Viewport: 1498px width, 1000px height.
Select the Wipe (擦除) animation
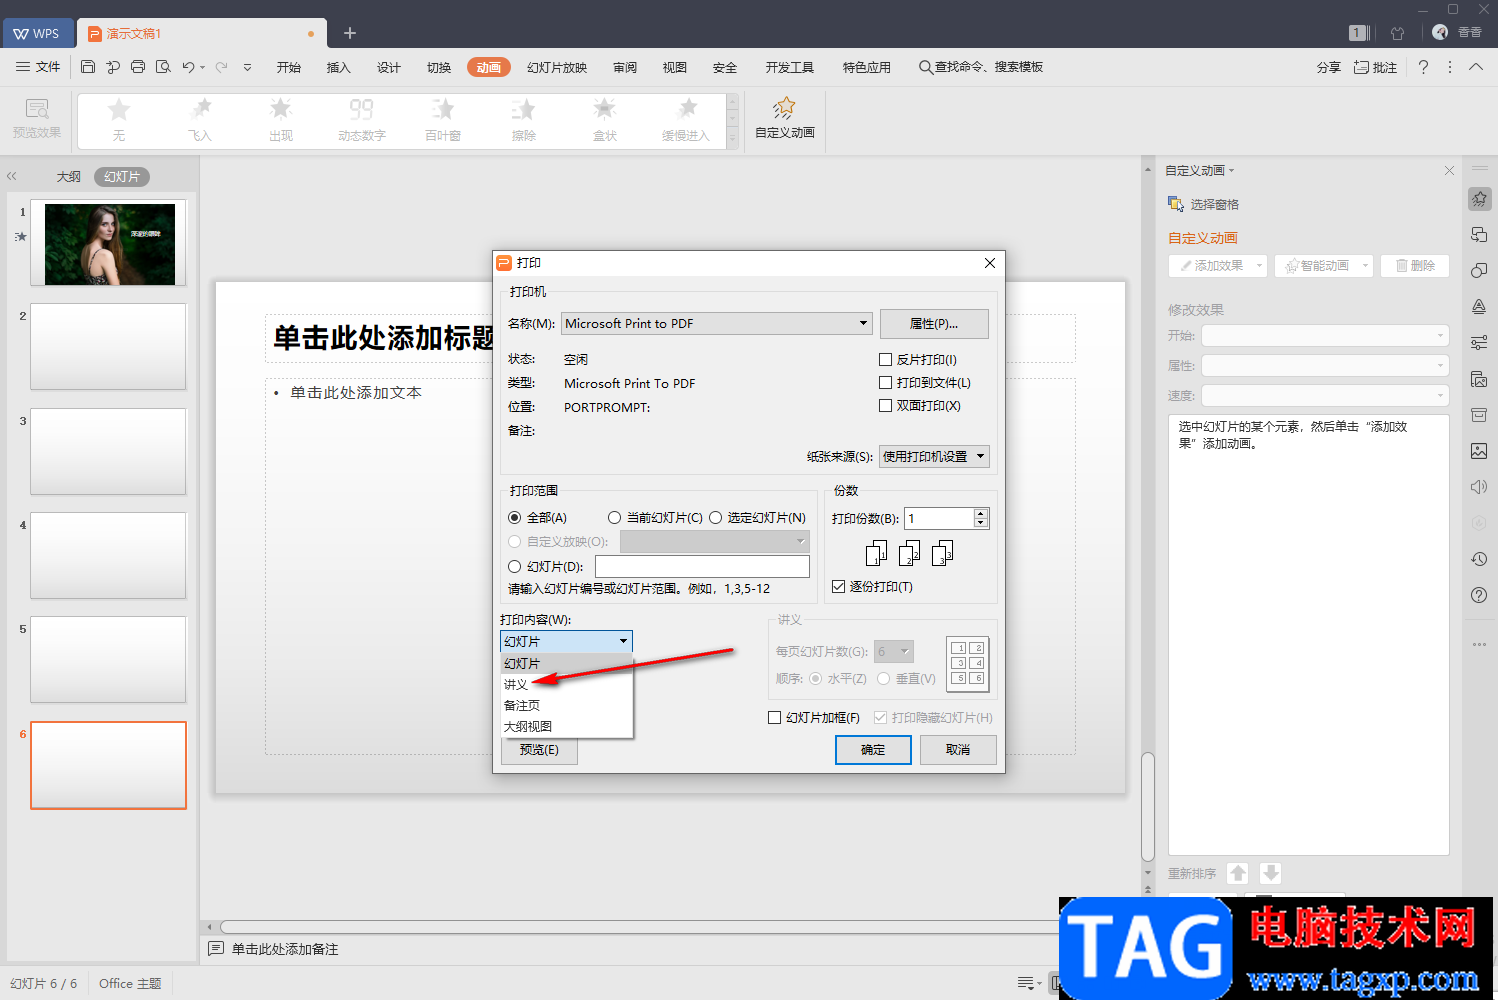(524, 120)
